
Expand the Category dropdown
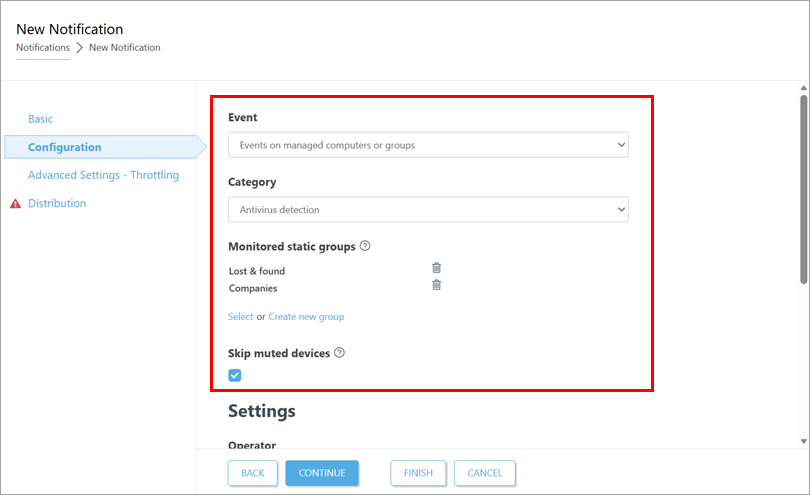pyautogui.click(x=428, y=210)
